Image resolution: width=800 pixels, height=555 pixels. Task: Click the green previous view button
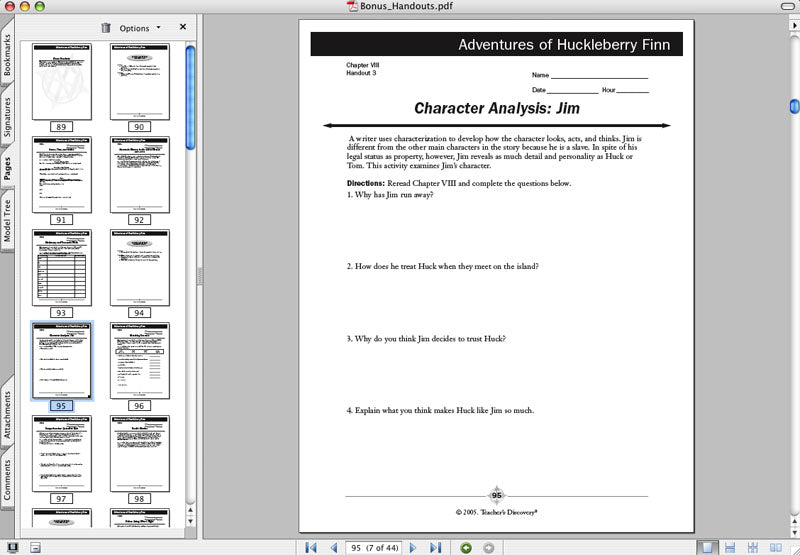tap(466, 548)
